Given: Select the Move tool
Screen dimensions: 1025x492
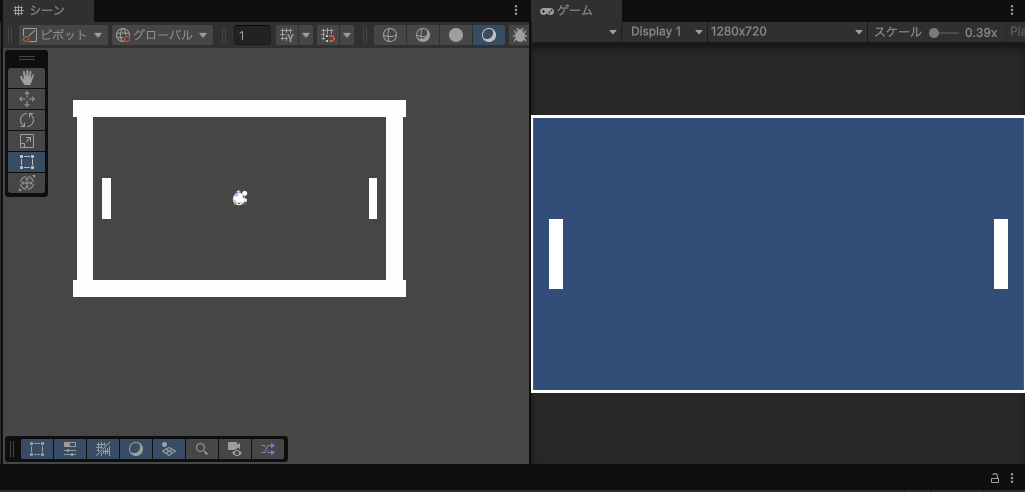Looking at the screenshot, I should (x=27, y=99).
